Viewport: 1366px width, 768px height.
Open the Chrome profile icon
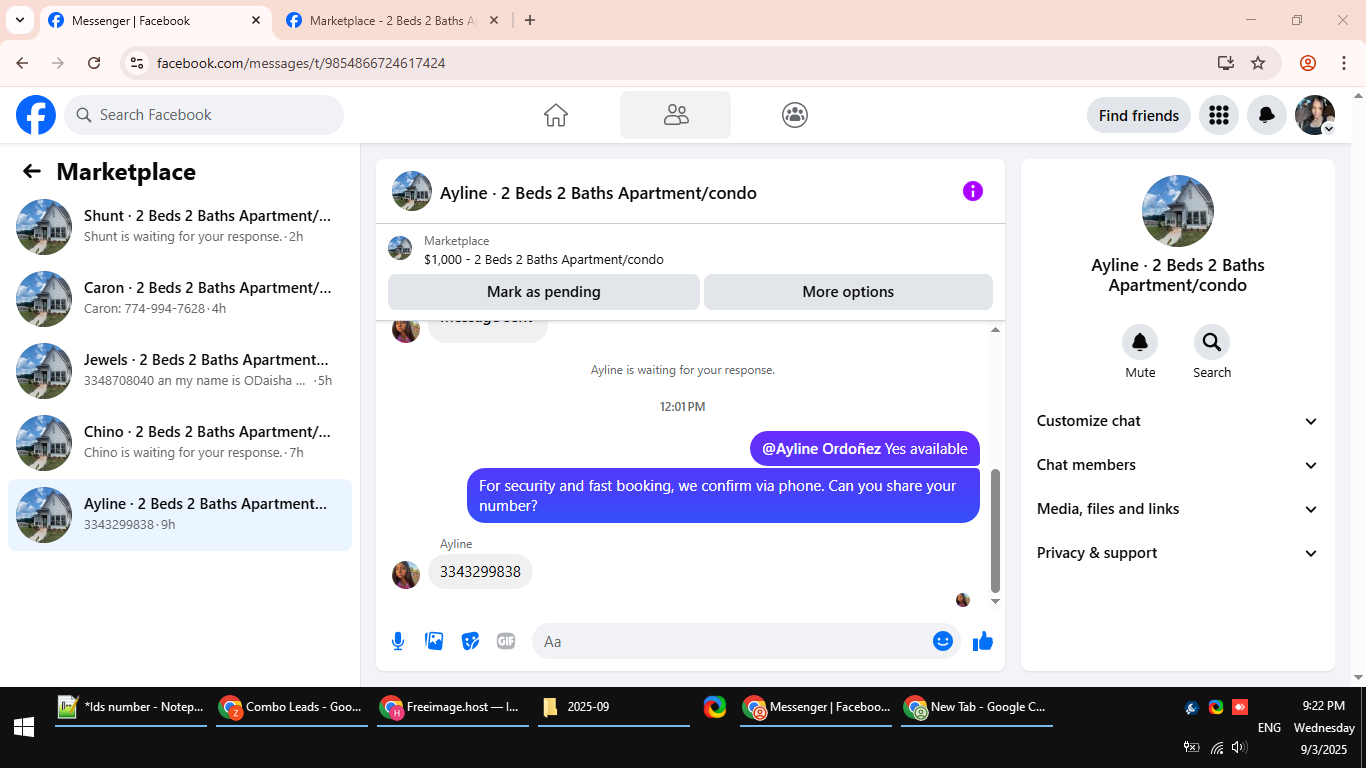point(1308,63)
